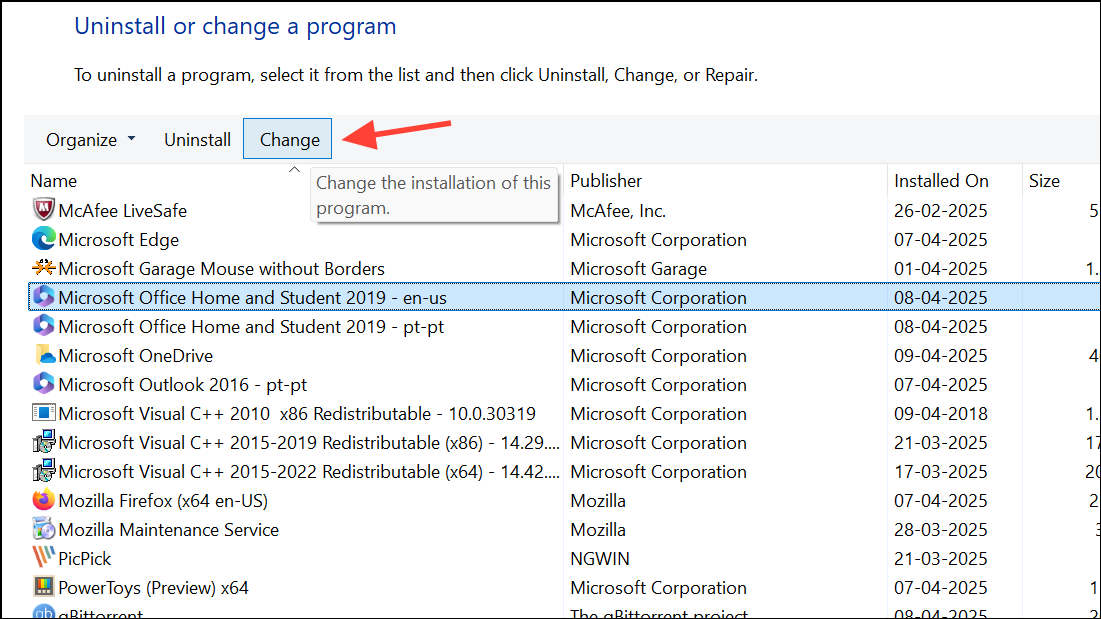Sort list by Installed On column
Viewport: 1101px width, 619px height.
pyautogui.click(x=941, y=180)
